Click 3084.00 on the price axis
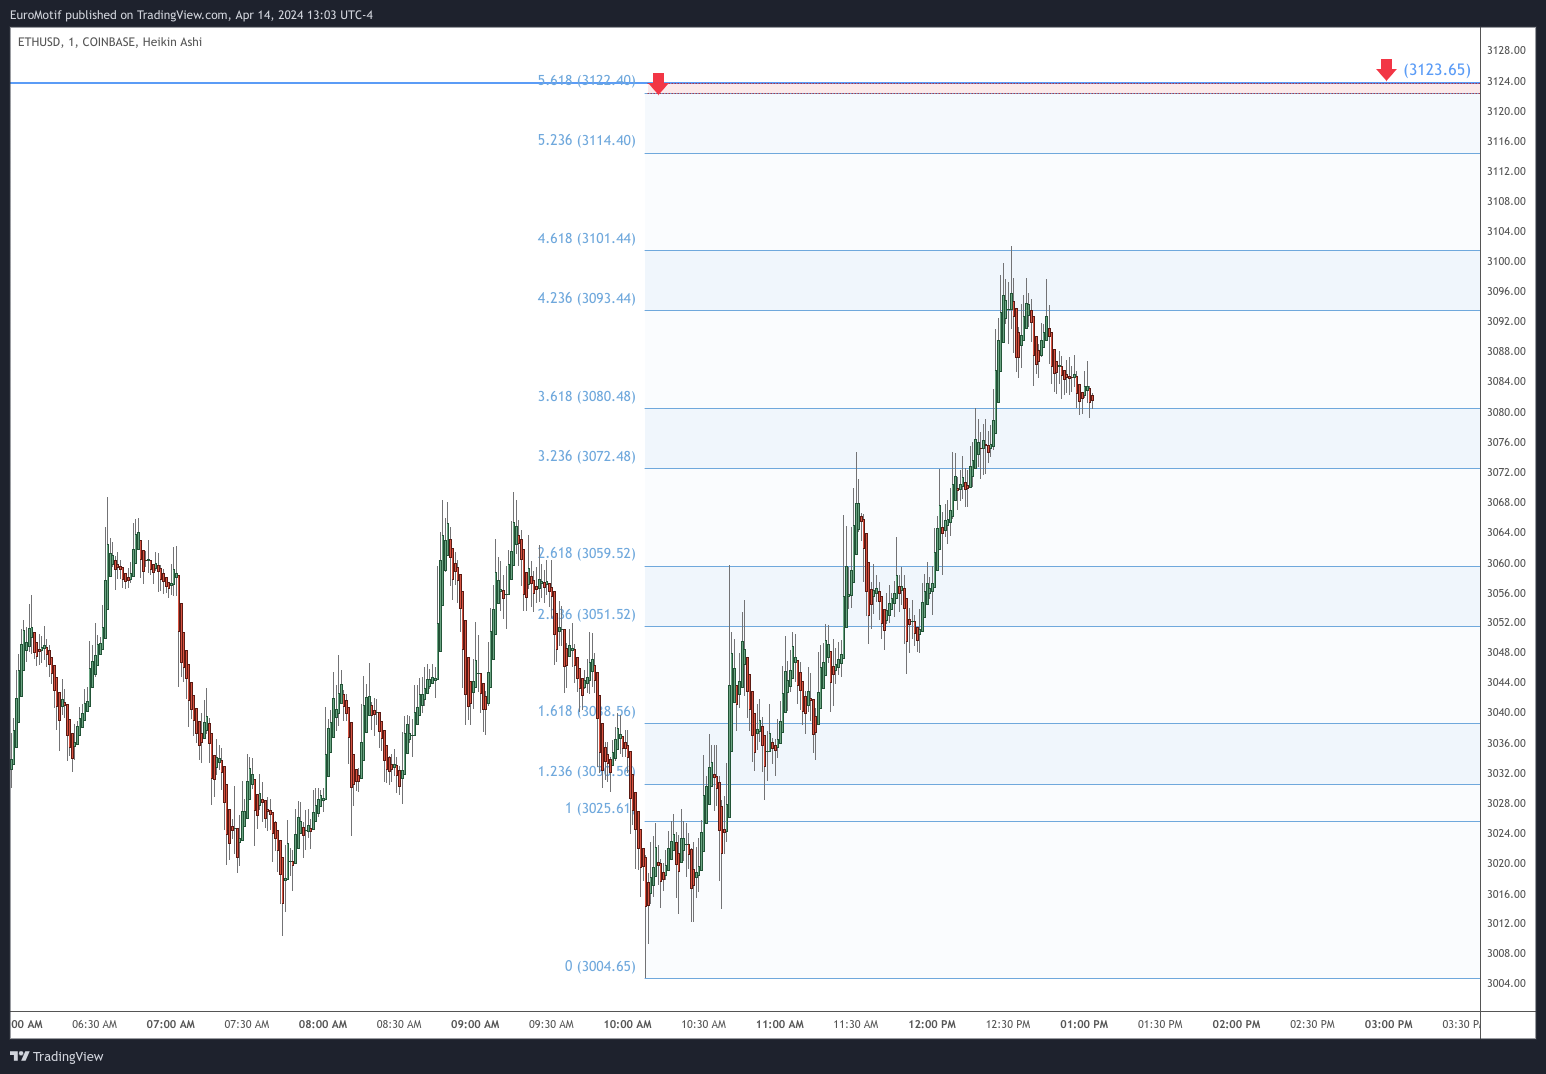1546x1074 pixels. click(x=1506, y=381)
